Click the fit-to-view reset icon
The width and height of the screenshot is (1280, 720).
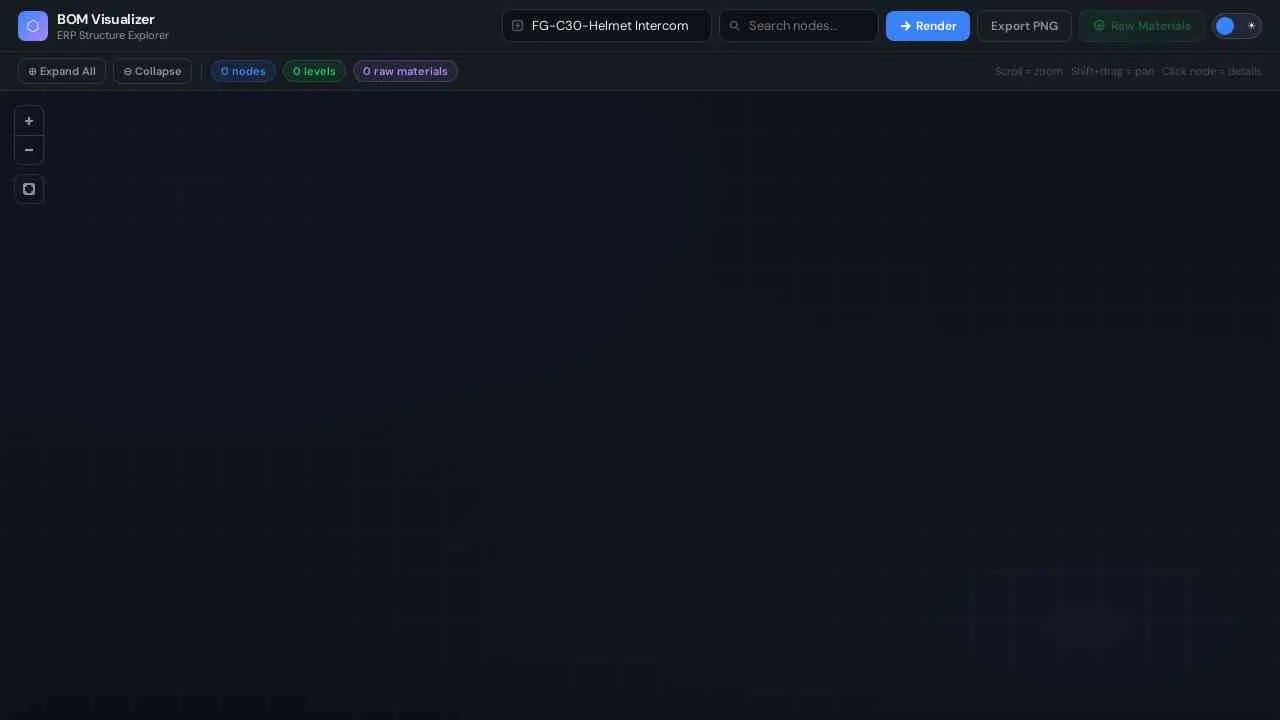coord(29,189)
